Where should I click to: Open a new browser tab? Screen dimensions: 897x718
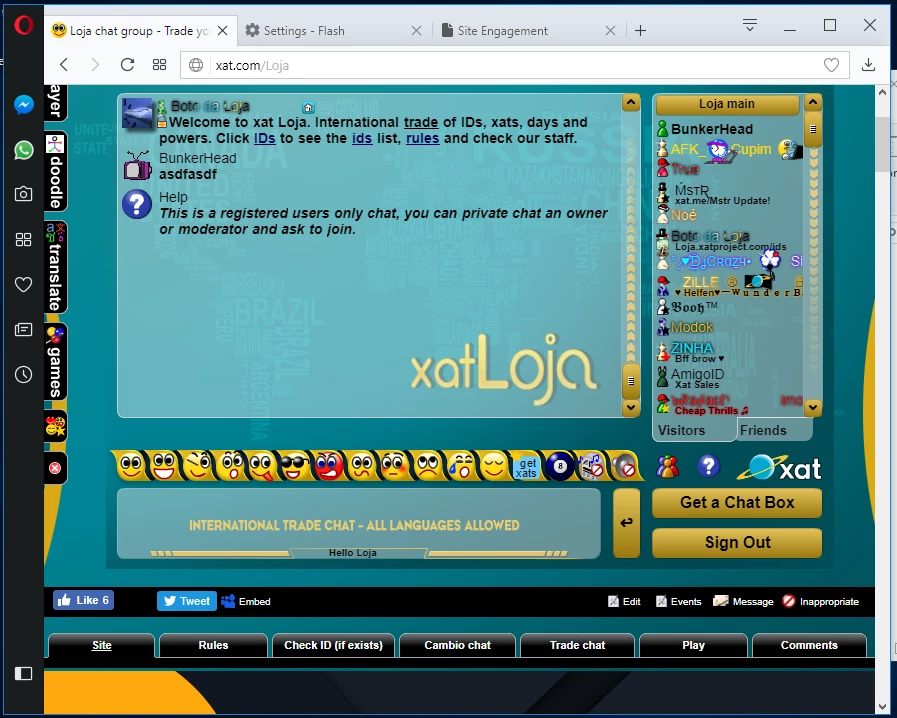click(x=641, y=31)
